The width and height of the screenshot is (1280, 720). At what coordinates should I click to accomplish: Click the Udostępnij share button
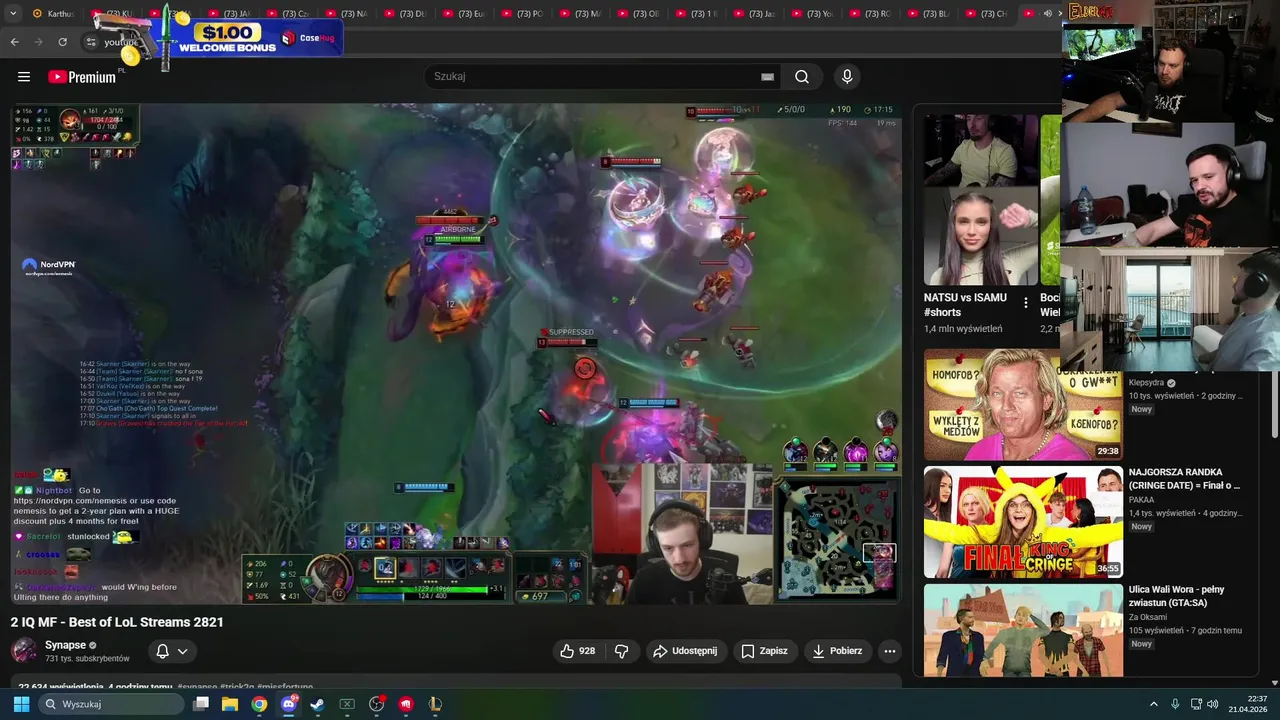(x=685, y=651)
